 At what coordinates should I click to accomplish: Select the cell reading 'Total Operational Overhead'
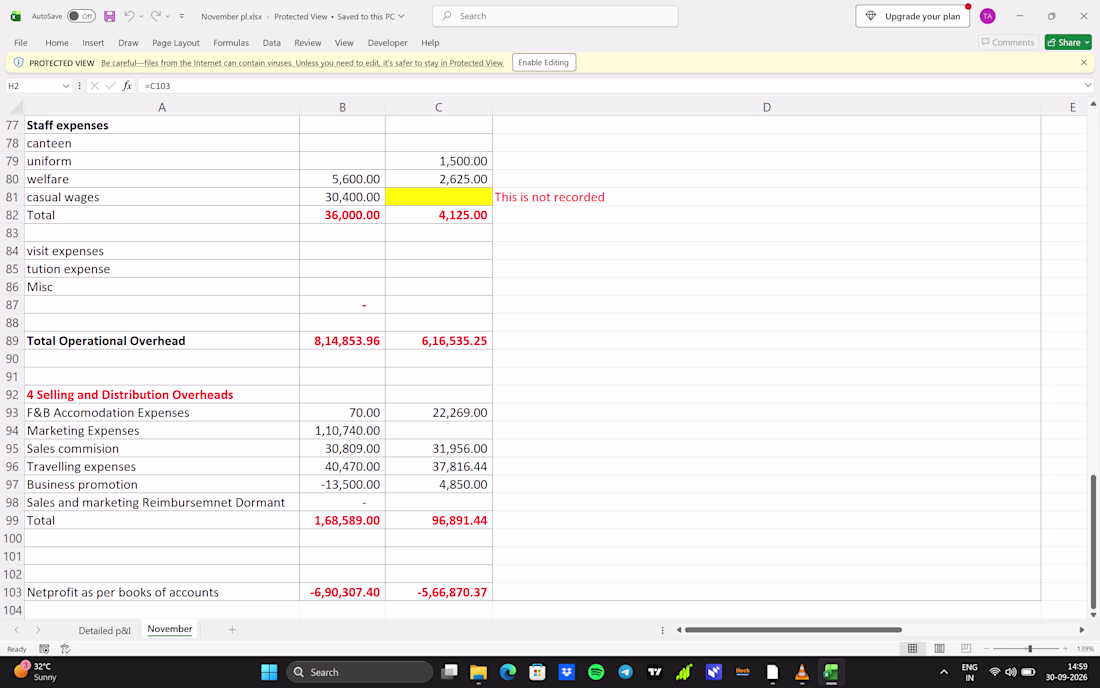(162, 341)
